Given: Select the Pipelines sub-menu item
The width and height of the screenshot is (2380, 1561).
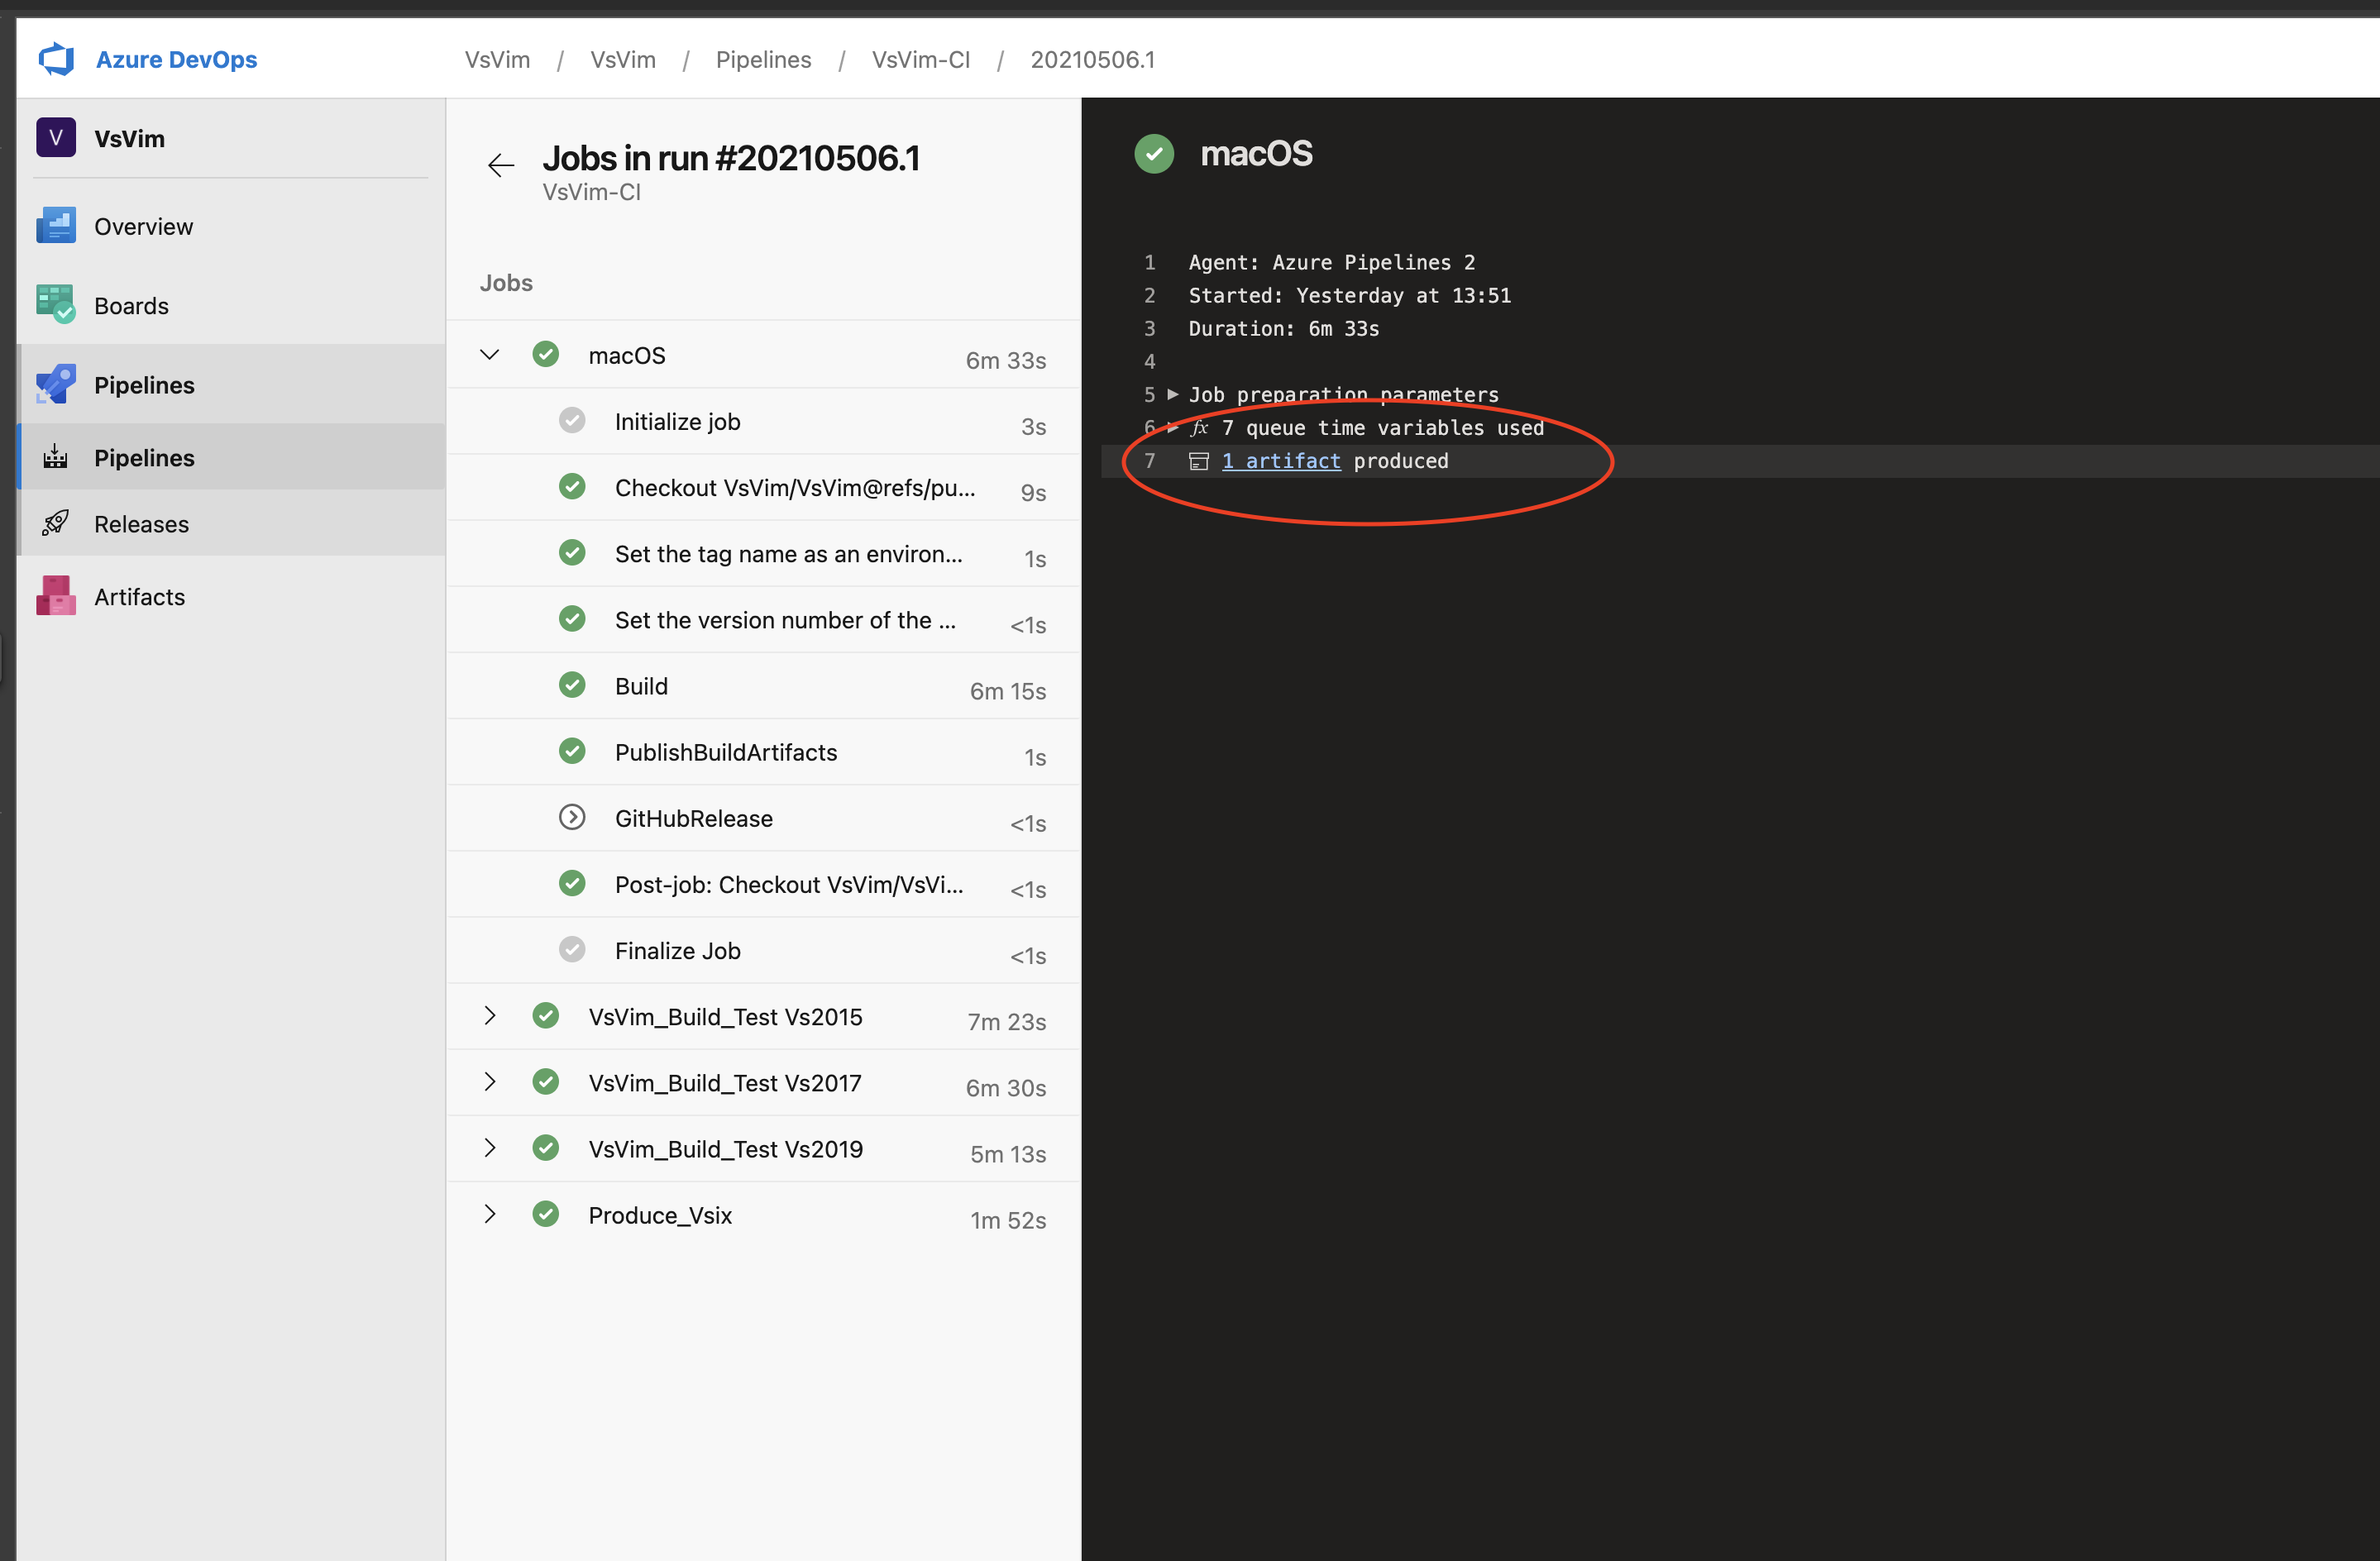Looking at the screenshot, I should click(x=144, y=457).
